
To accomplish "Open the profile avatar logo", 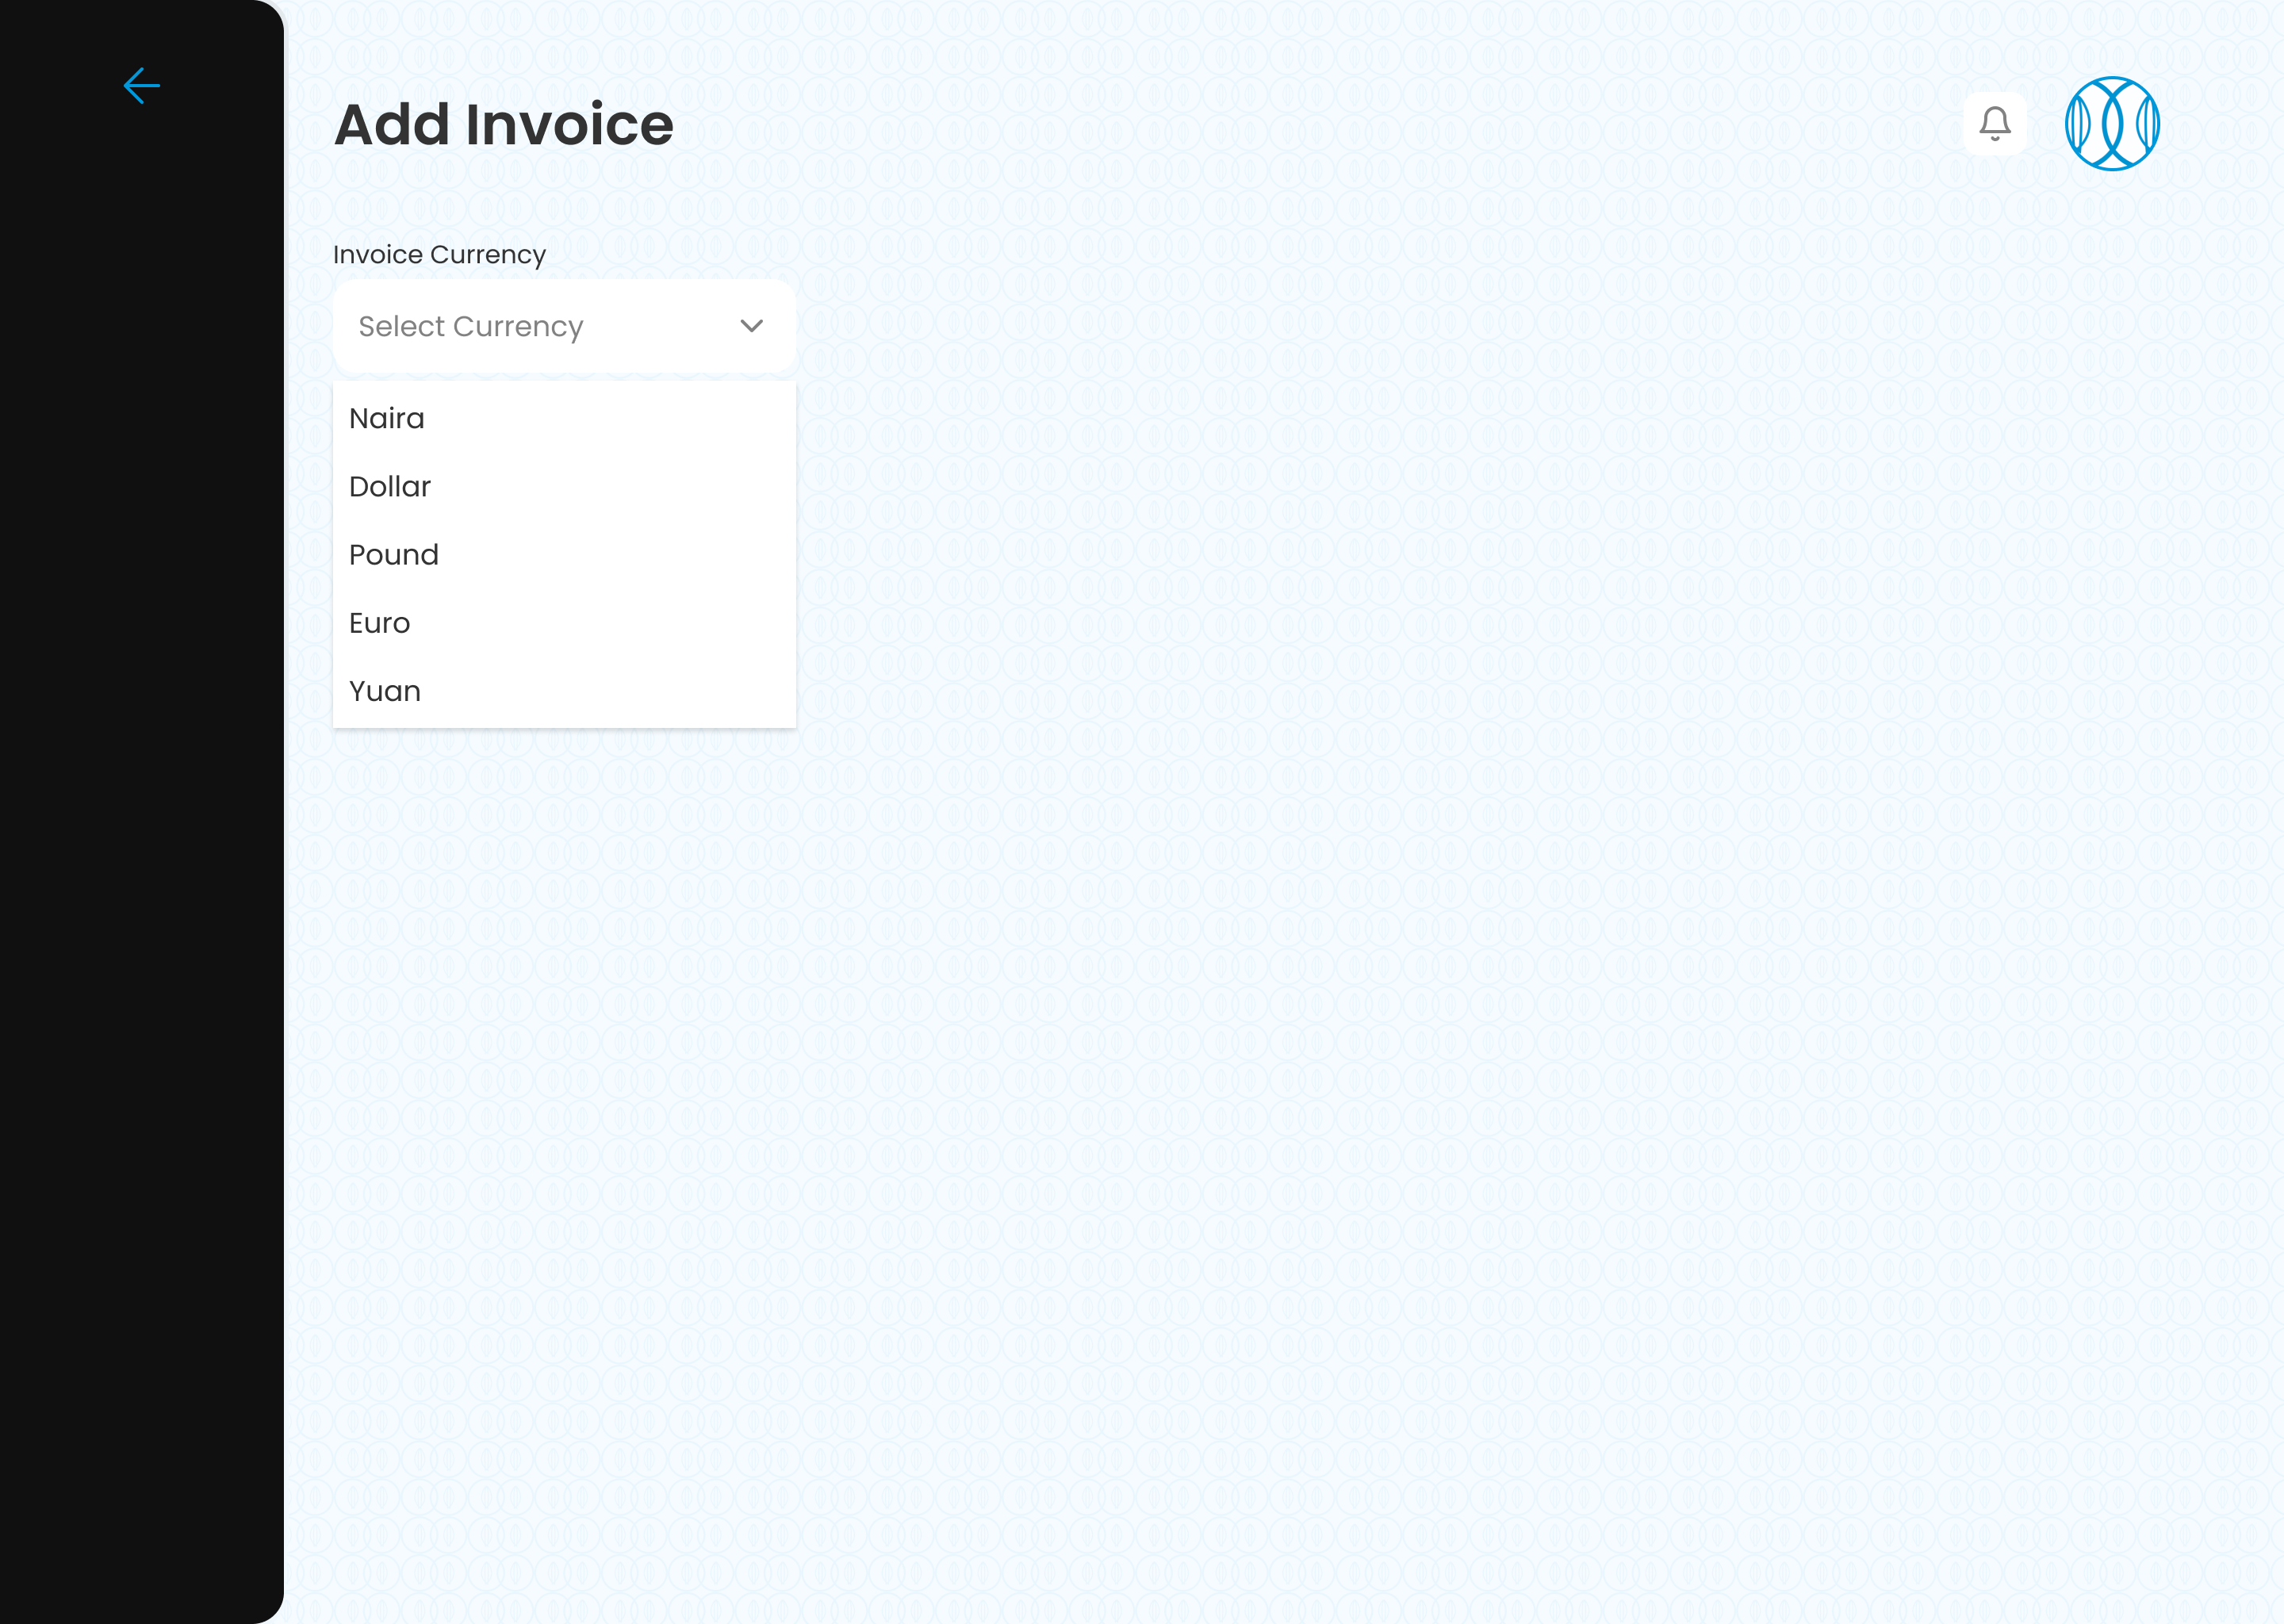I will [x=2112, y=123].
